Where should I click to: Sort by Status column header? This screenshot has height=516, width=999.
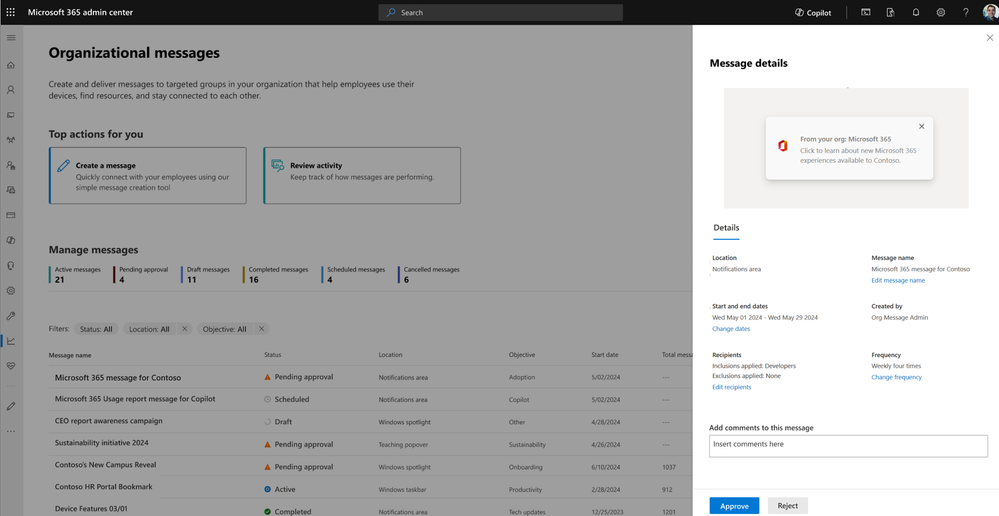click(273, 355)
